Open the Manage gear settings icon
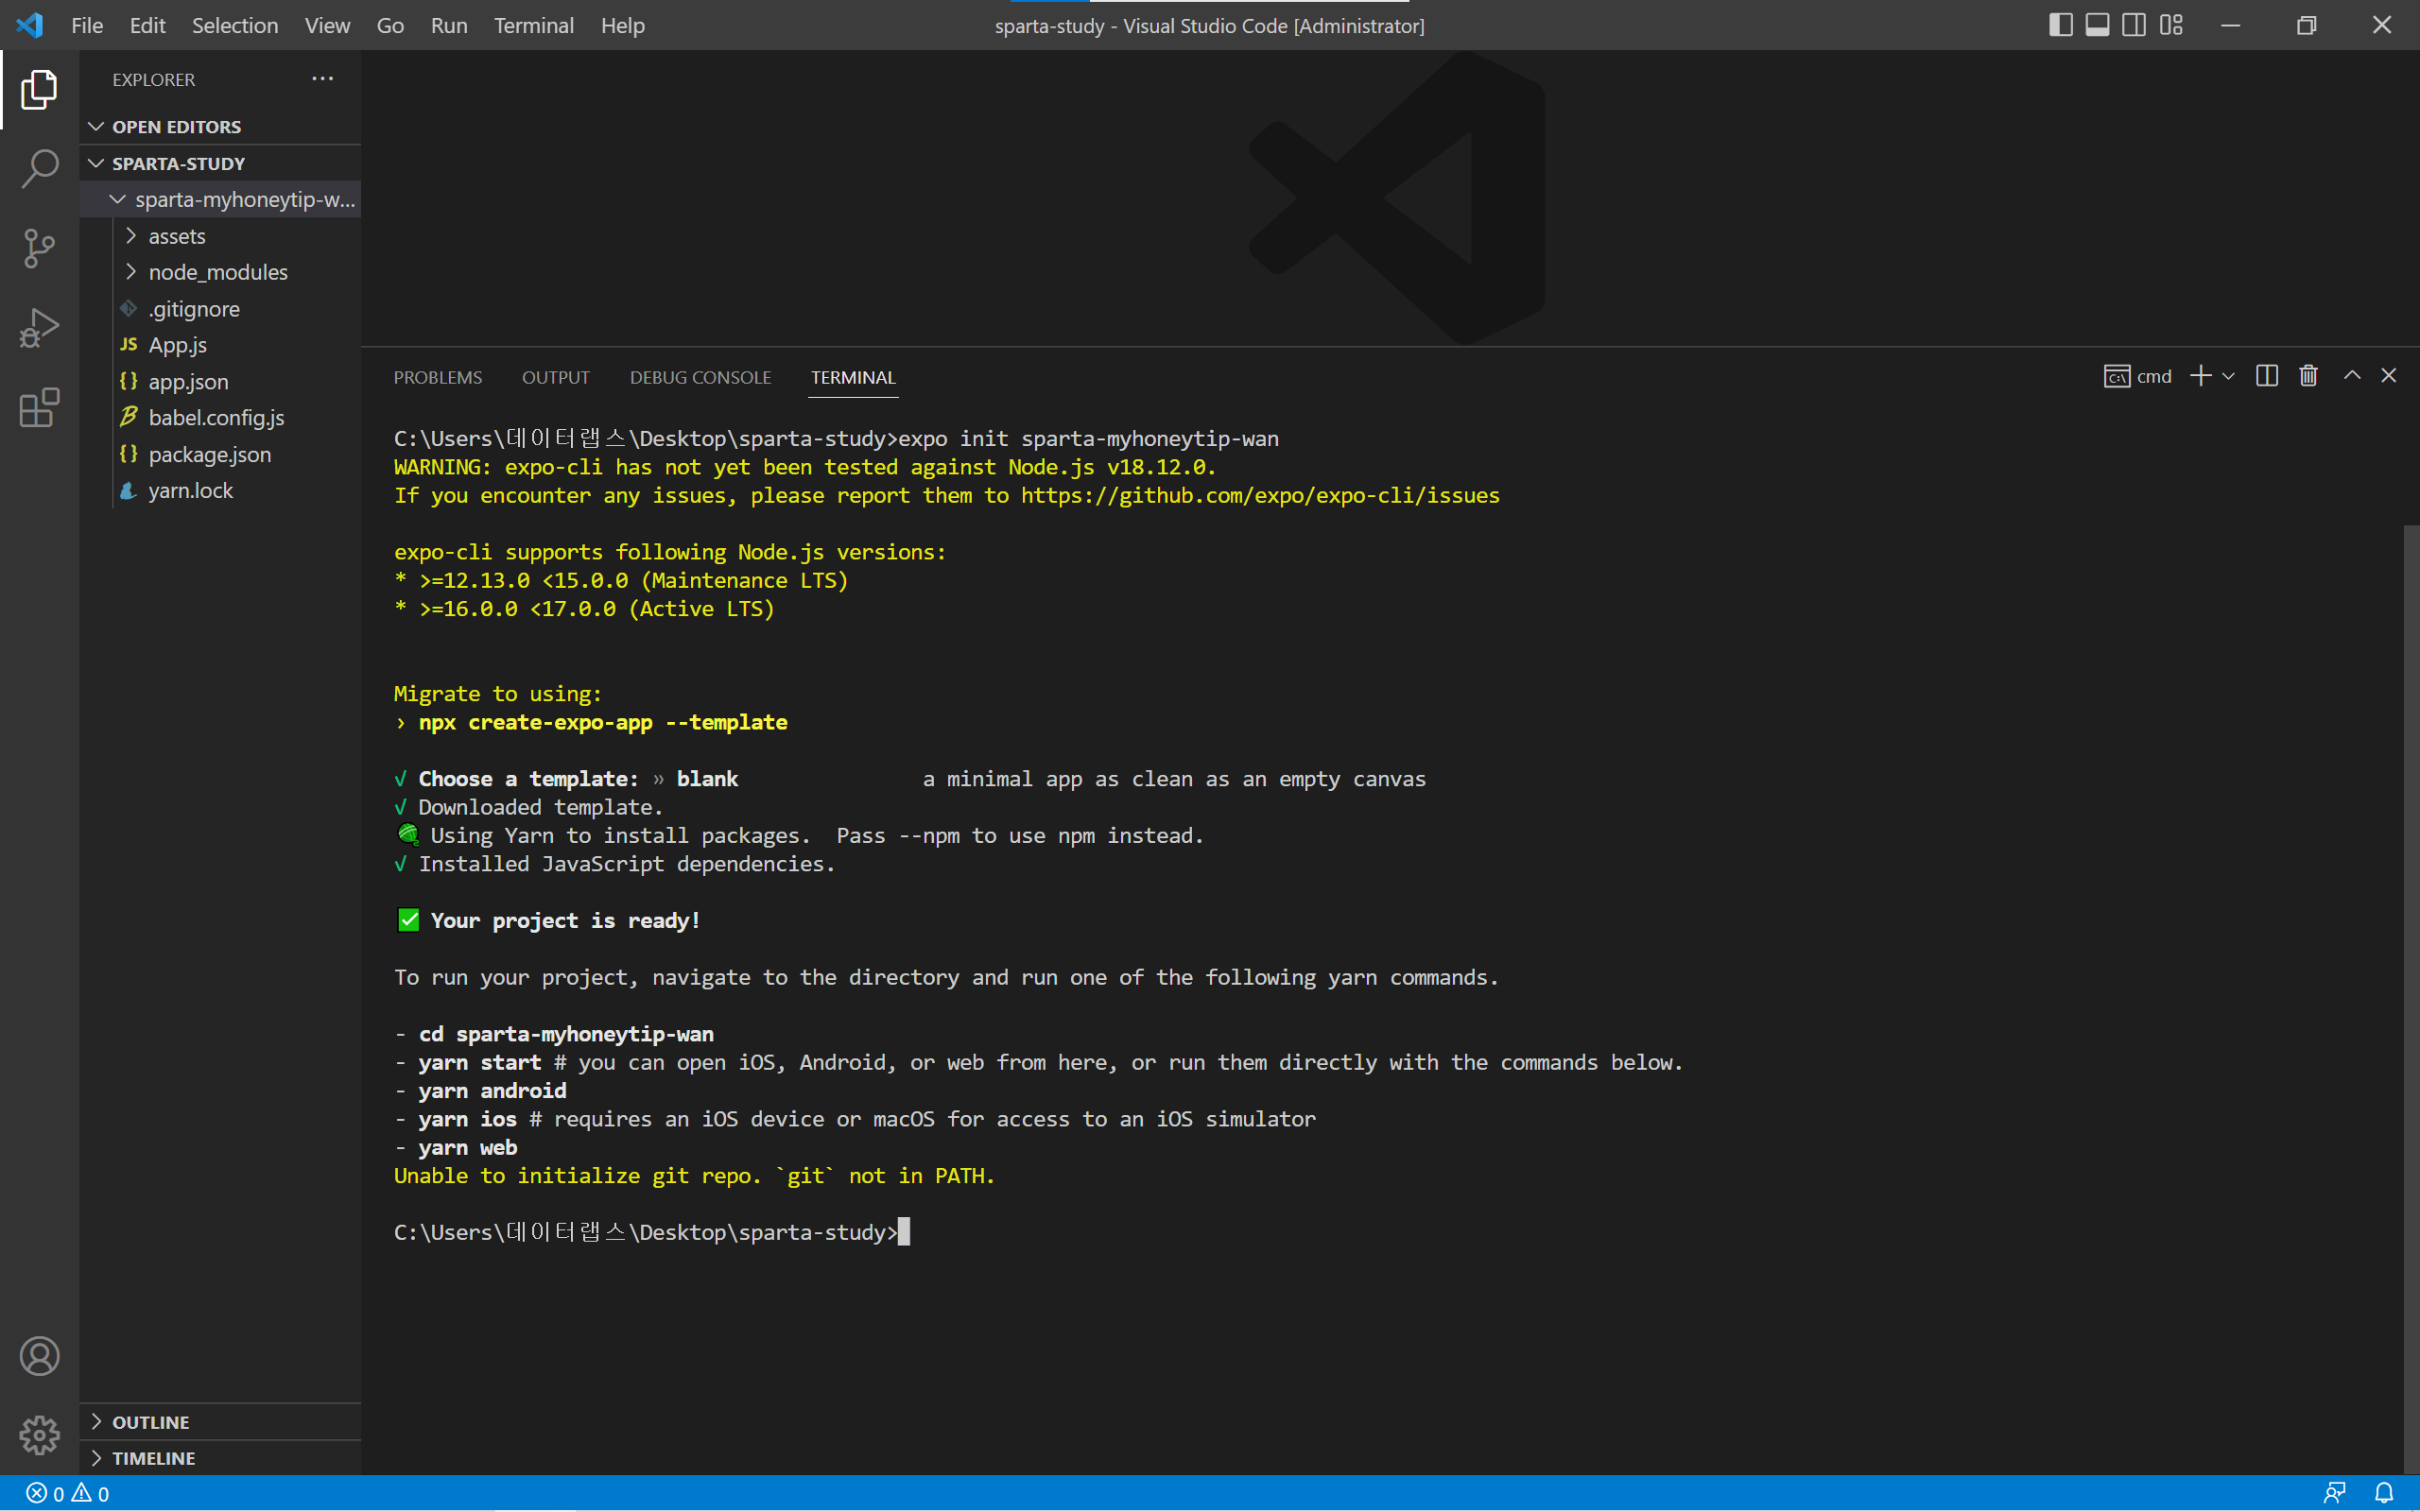The image size is (2420, 1512). (39, 1435)
